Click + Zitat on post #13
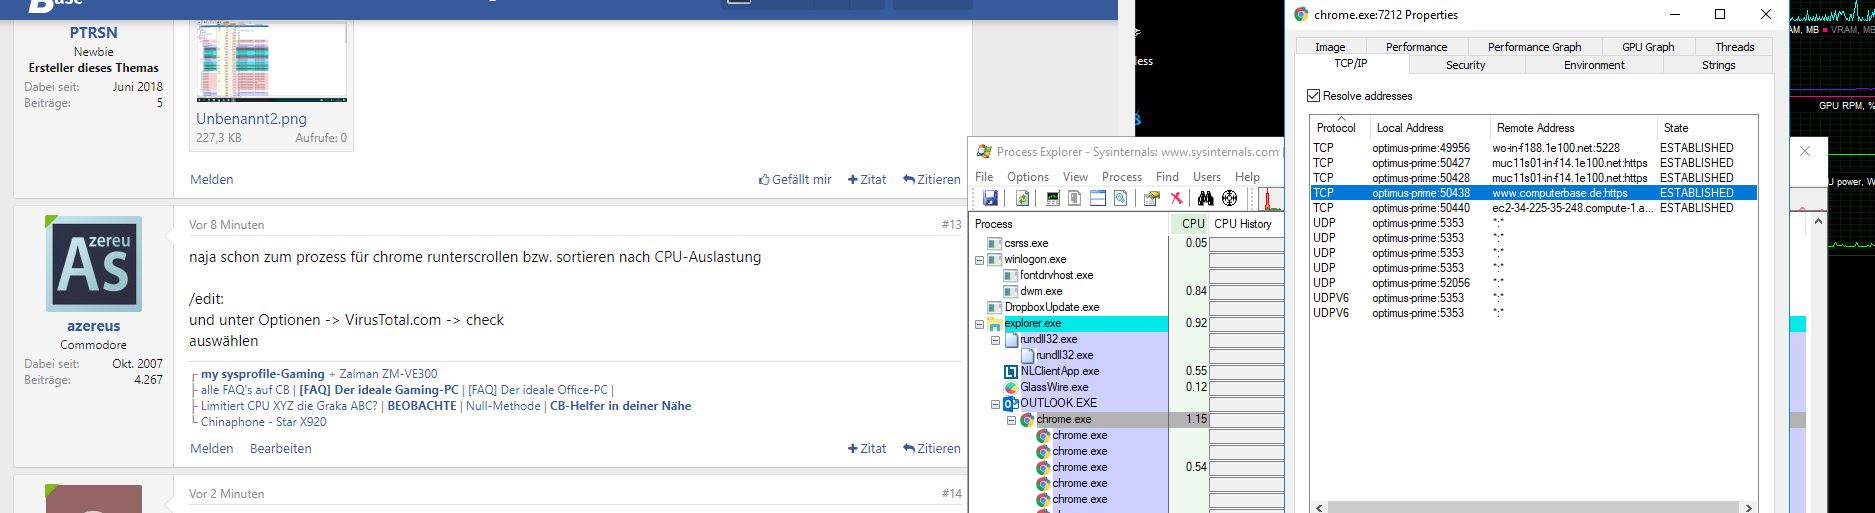The height and width of the screenshot is (513, 1875). (x=867, y=449)
